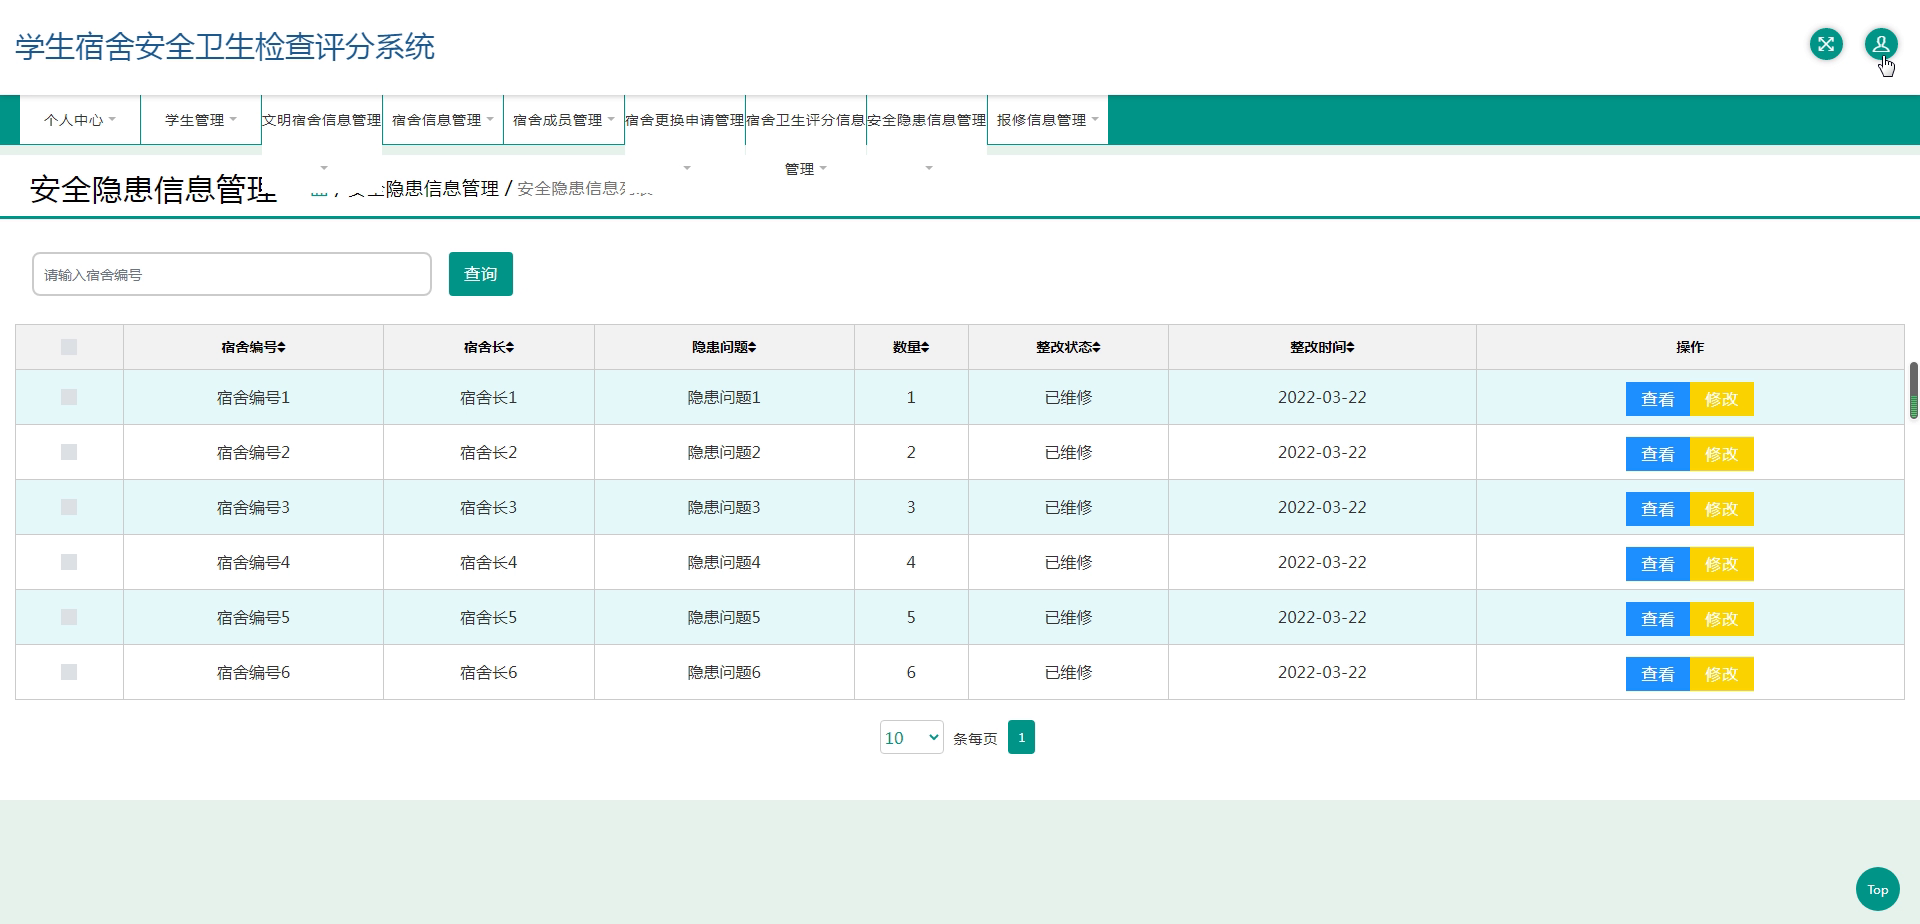This screenshot has height=924, width=1920.
Task: Open the 宿舍成员管理 menu
Action: tap(564, 120)
